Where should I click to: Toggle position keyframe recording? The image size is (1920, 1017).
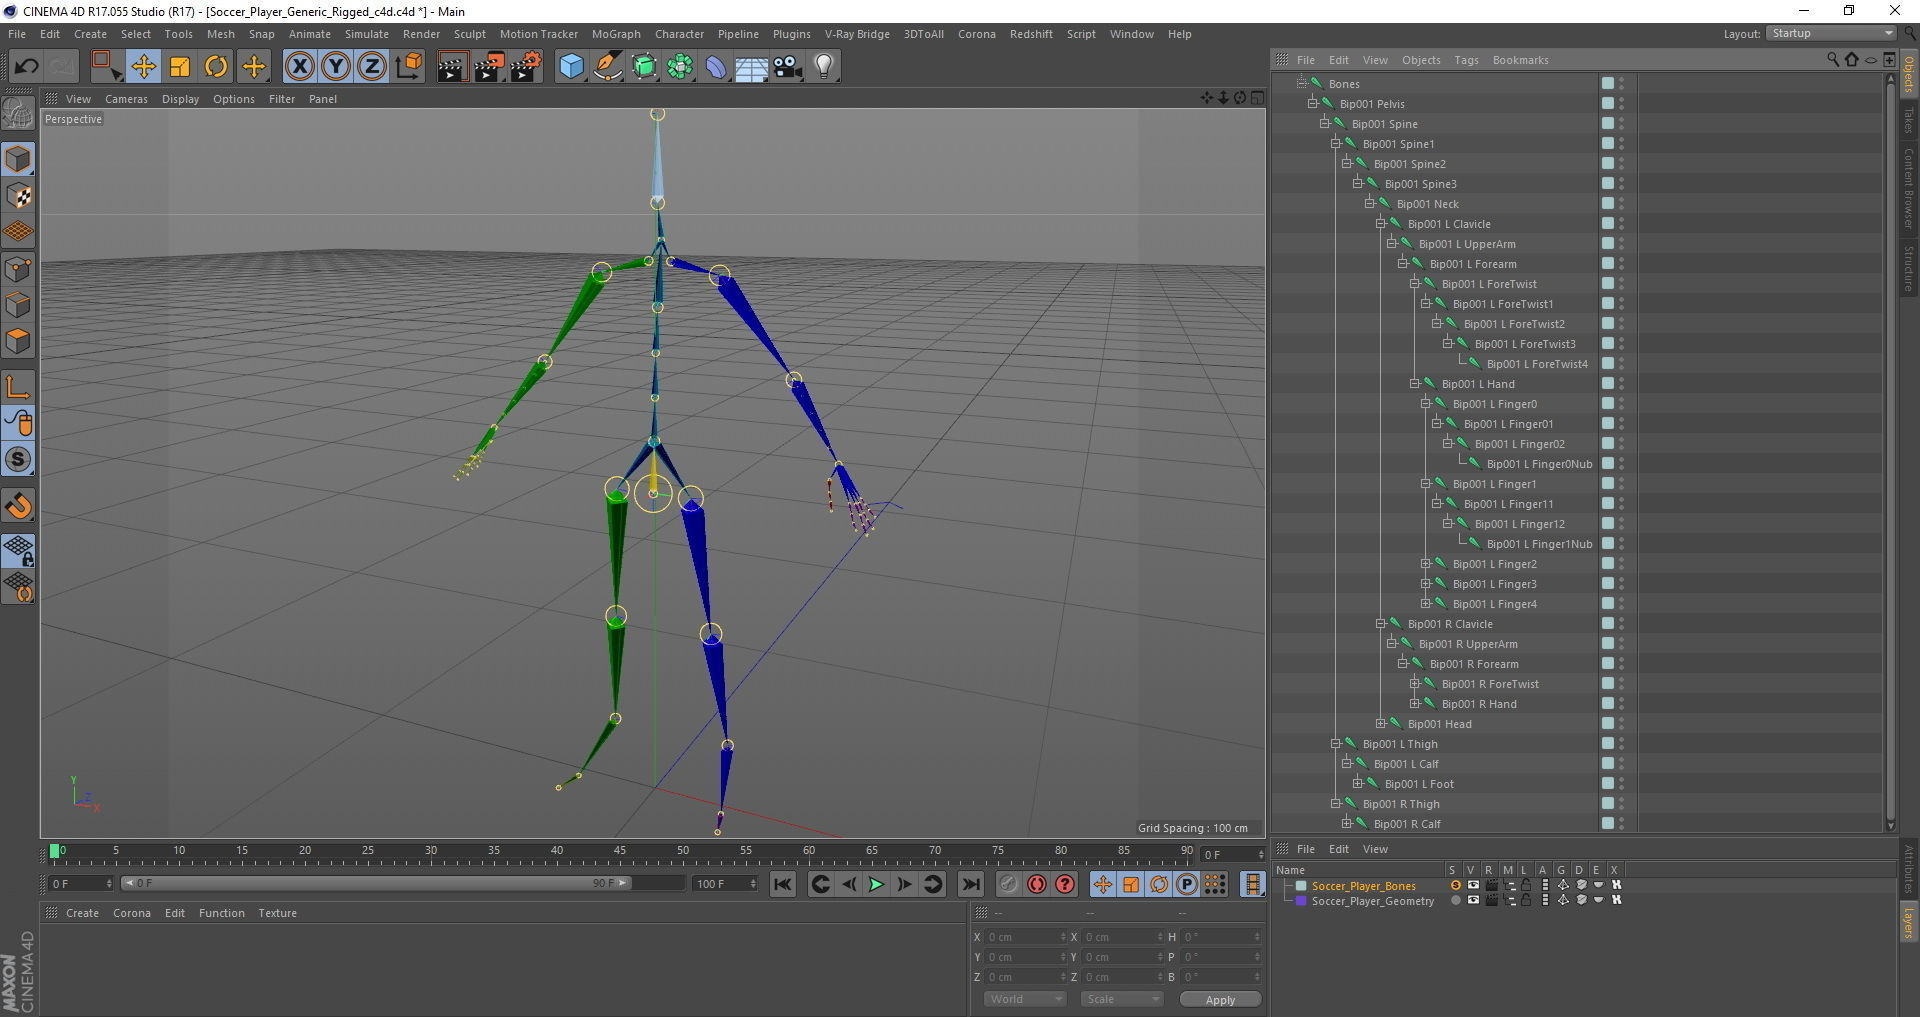[1102, 884]
